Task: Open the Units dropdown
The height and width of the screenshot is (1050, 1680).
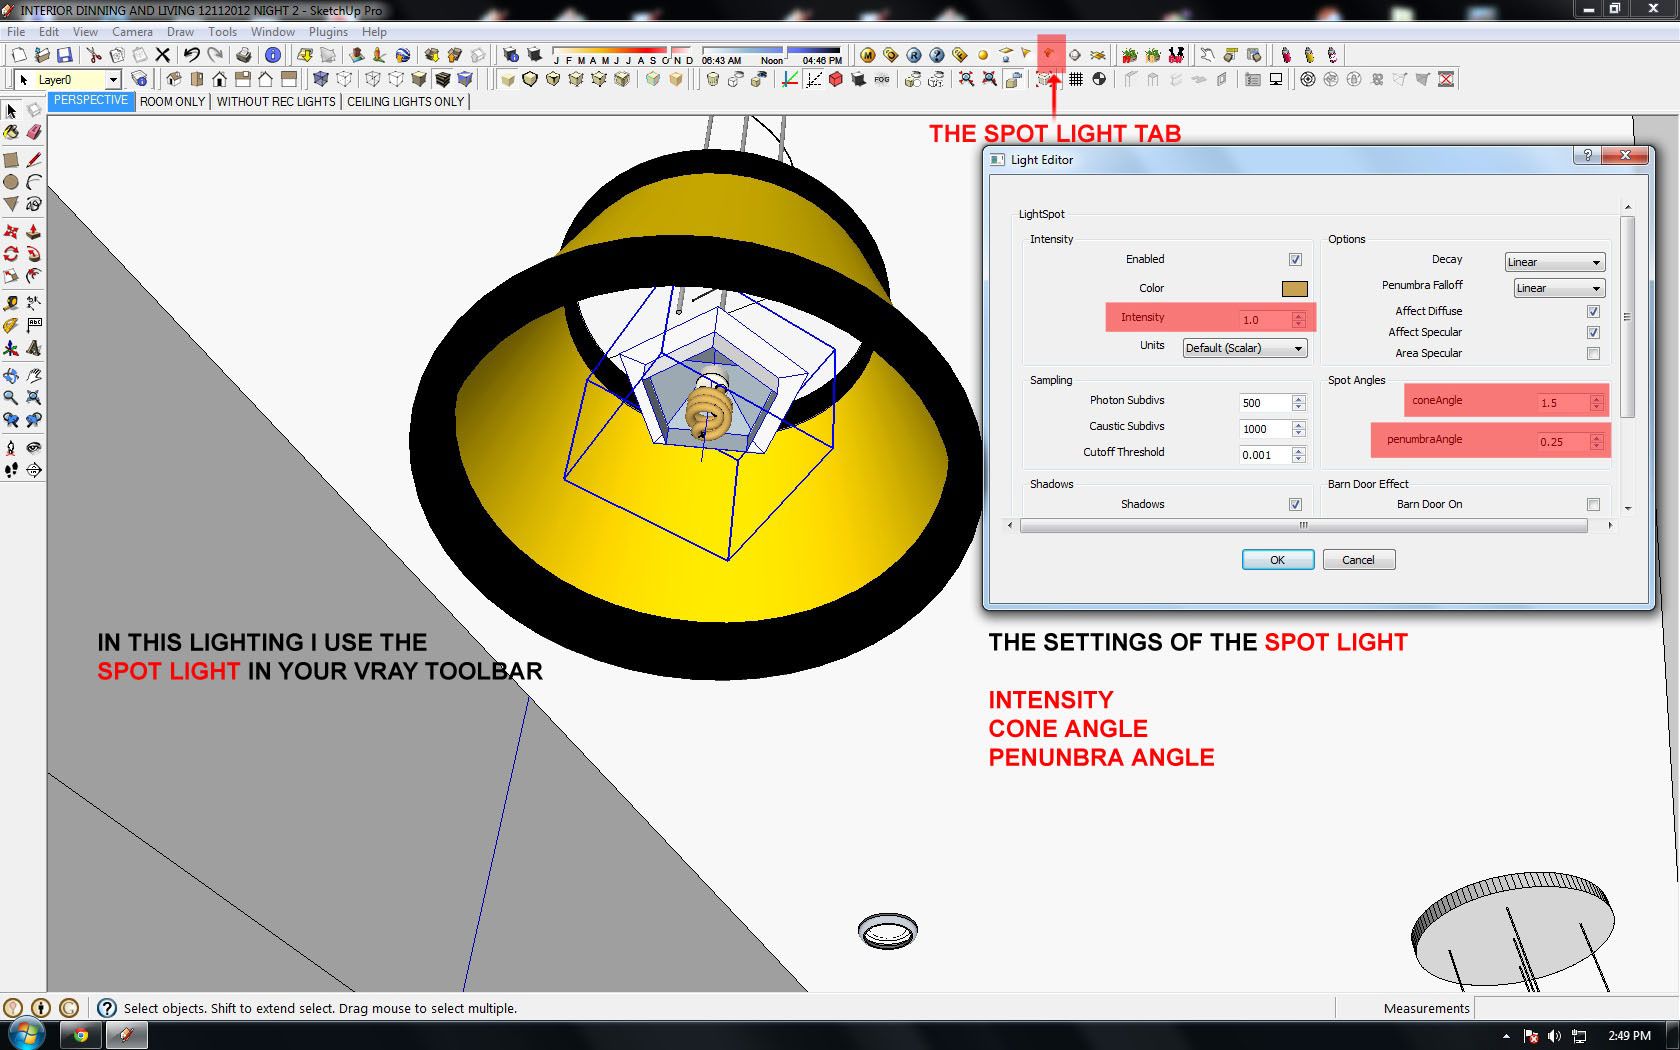Action: [x=1245, y=348]
